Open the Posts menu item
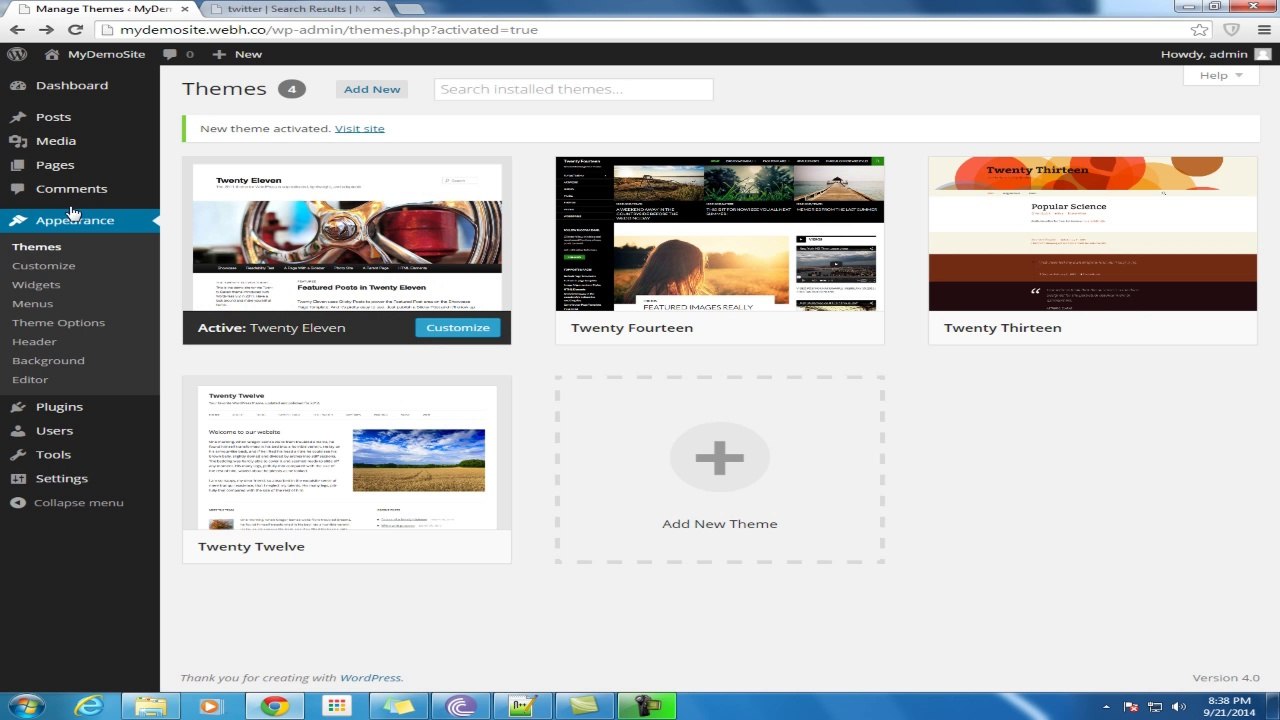This screenshot has width=1280, height=720. pyautogui.click(x=53, y=117)
